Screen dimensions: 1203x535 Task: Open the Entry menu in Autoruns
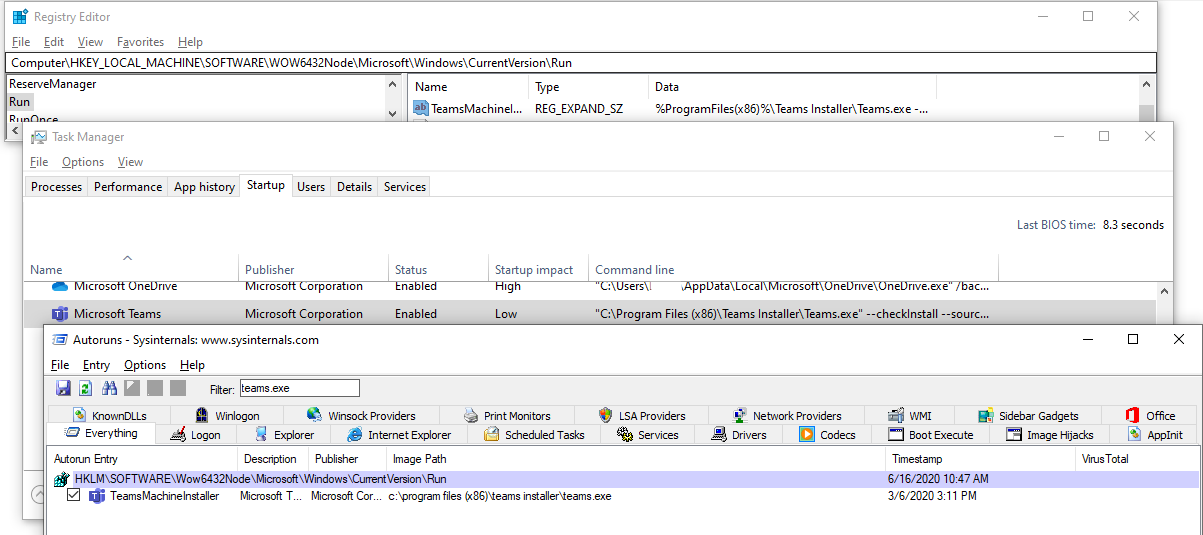pos(96,365)
